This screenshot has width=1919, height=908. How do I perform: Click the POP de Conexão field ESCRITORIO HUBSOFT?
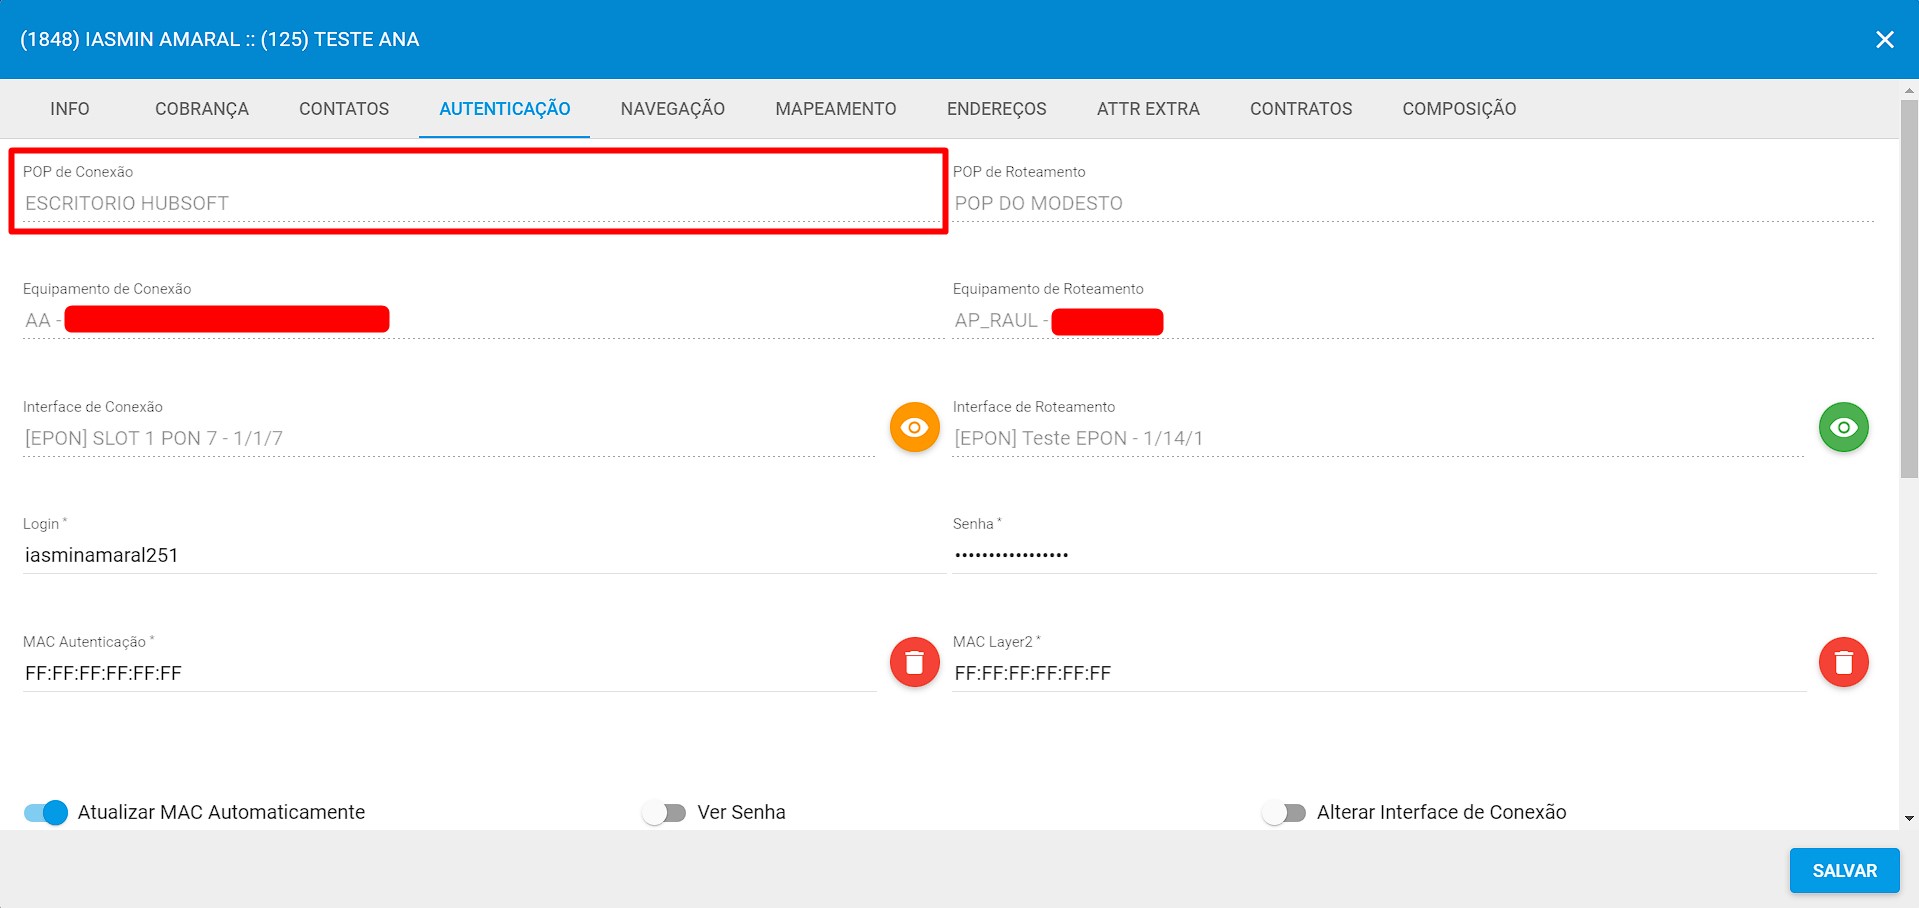[484, 203]
